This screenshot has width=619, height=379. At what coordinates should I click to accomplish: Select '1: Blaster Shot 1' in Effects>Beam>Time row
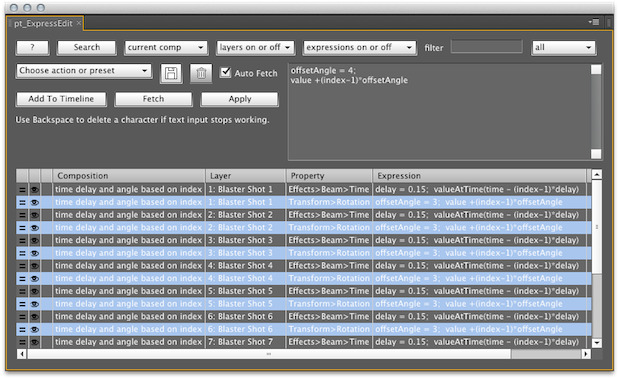(x=246, y=190)
